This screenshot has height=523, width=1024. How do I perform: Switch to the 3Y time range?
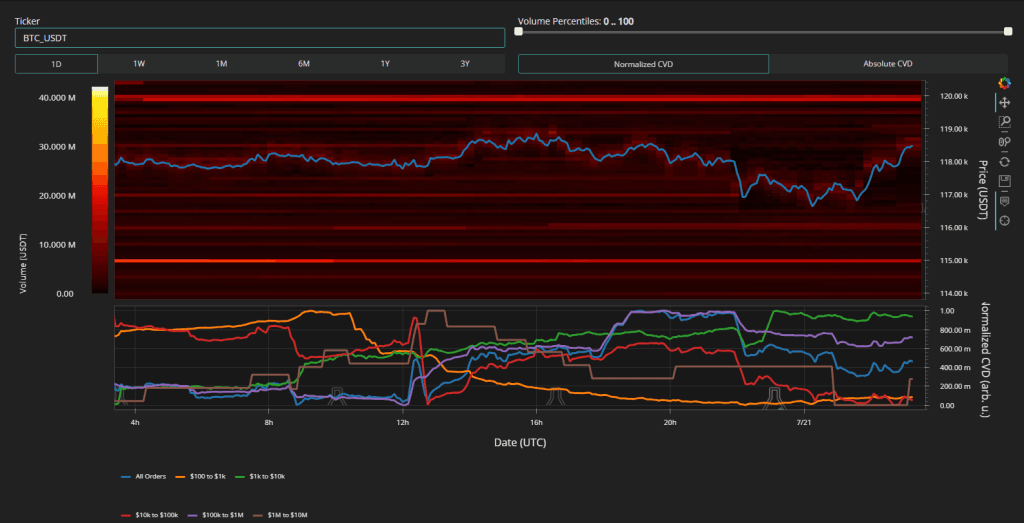465,64
